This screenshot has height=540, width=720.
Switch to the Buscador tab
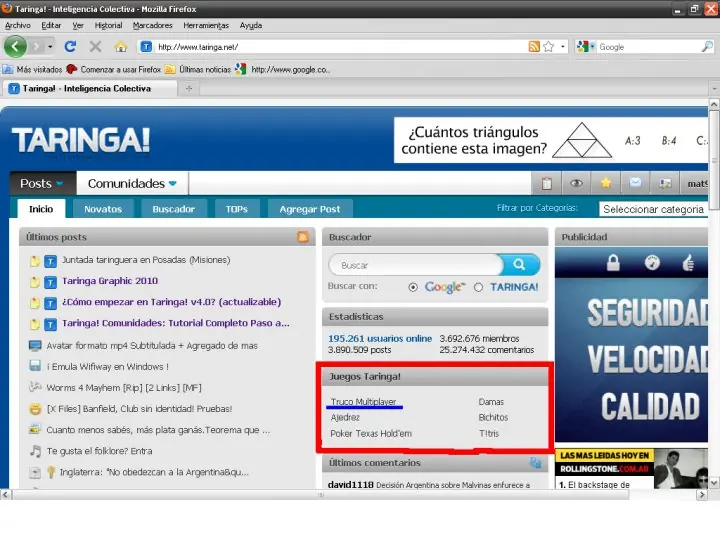(174, 209)
